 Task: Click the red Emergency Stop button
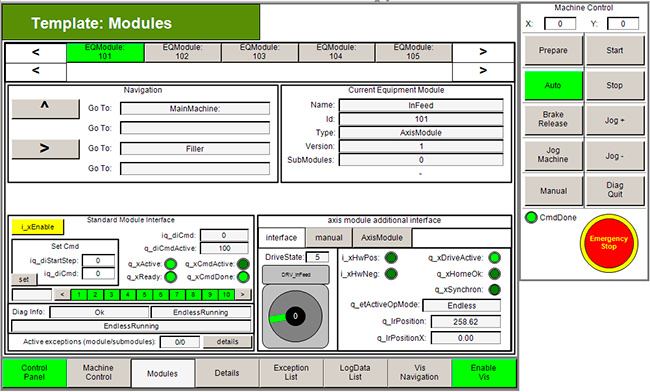(609, 243)
